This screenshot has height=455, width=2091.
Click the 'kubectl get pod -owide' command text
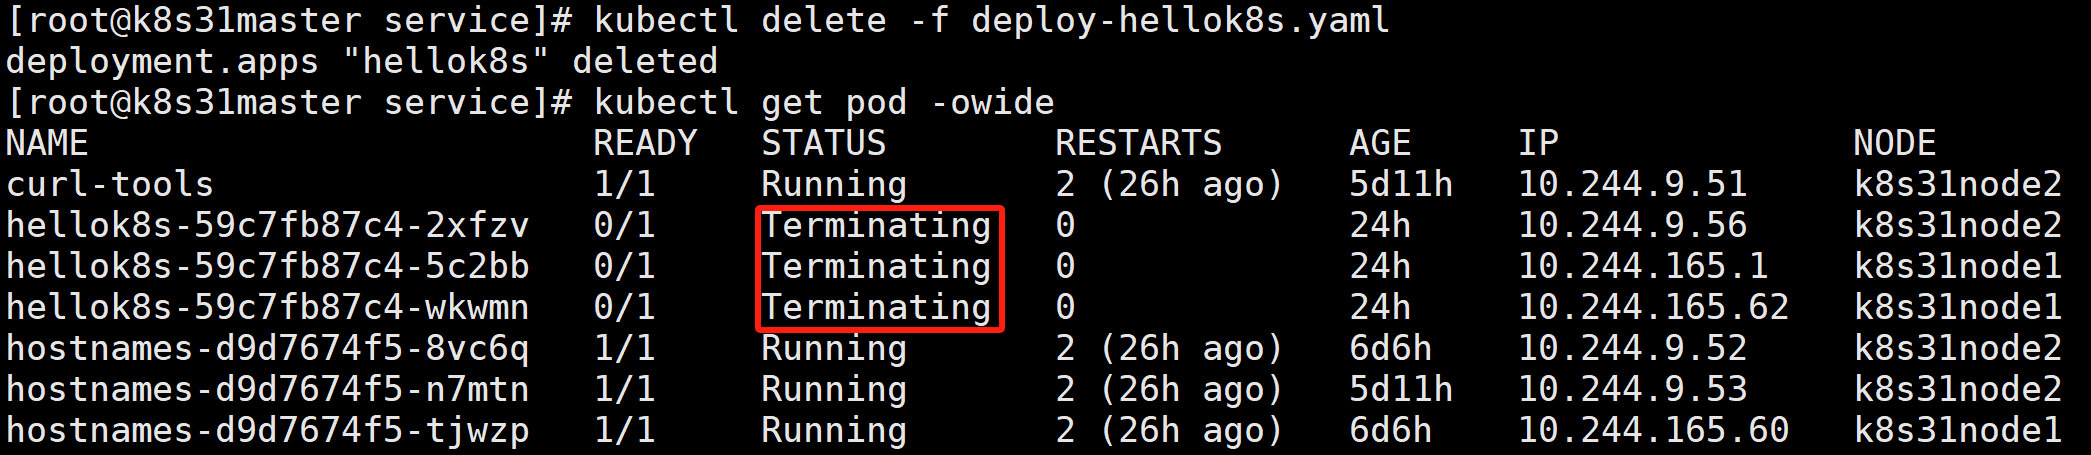[x=824, y=102]
